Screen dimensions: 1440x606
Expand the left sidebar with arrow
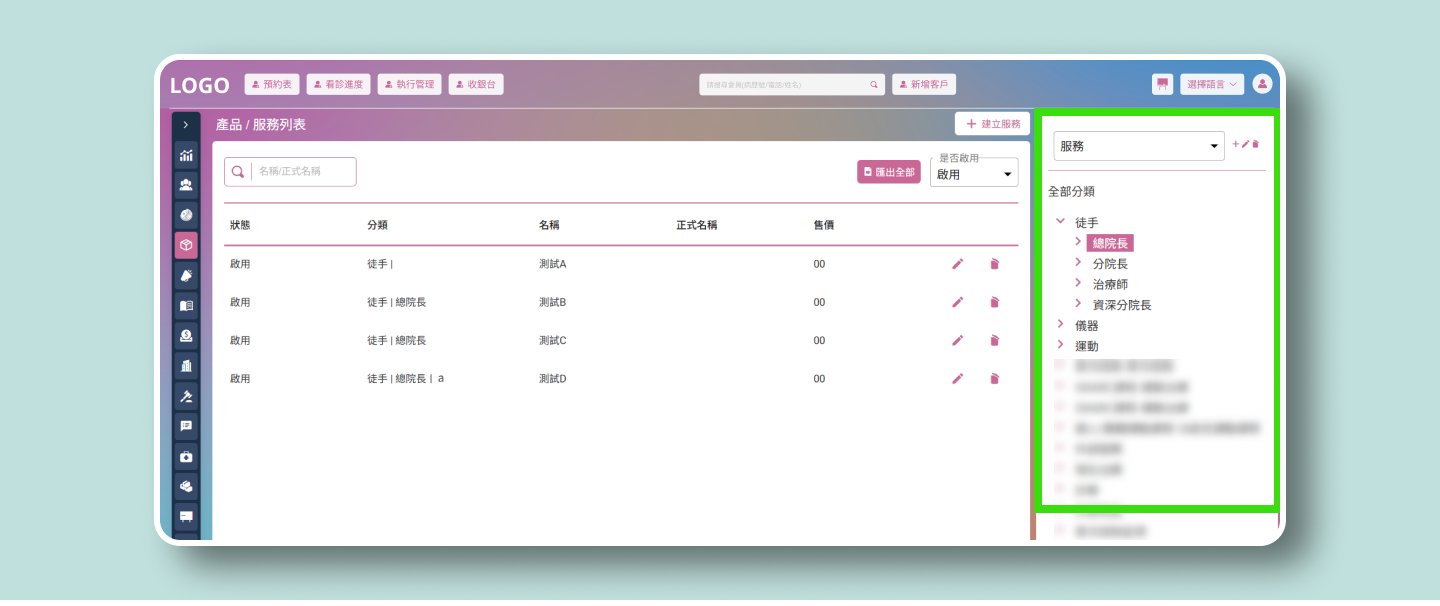186,125
